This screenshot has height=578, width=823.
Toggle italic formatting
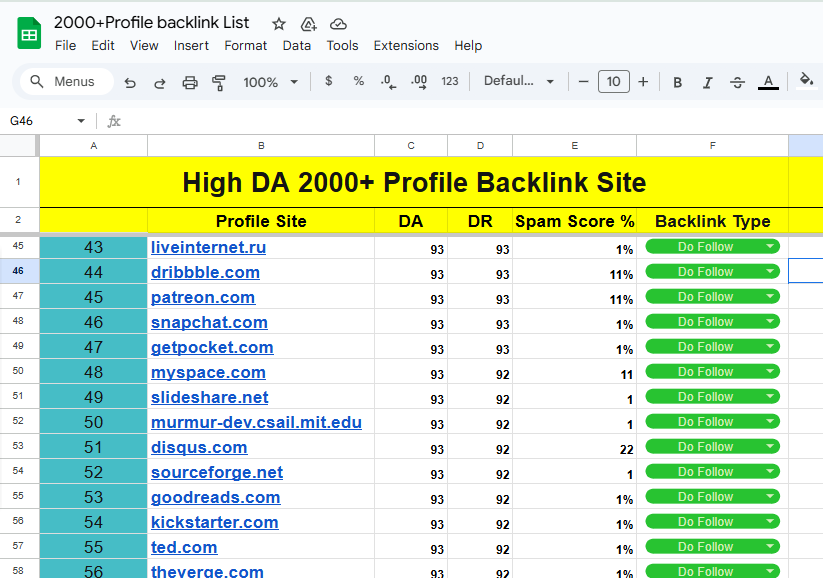coord(706,82)
